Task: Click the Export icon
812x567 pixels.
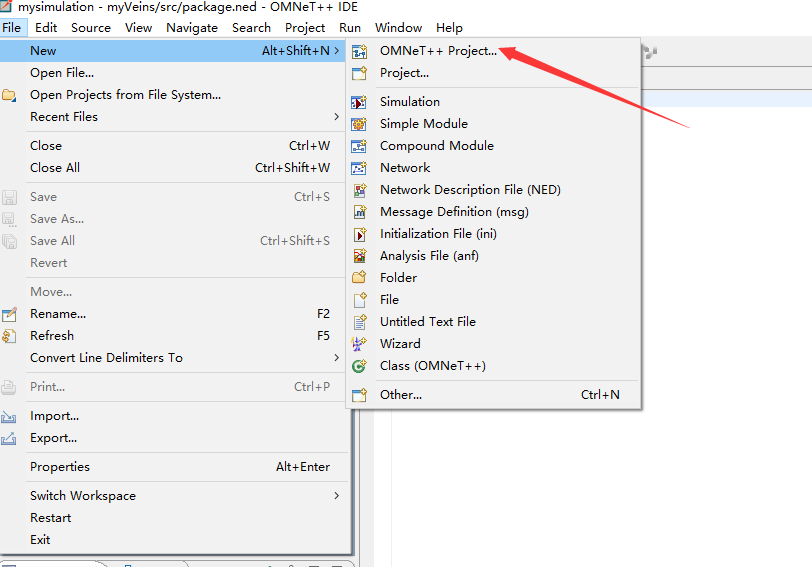Action: click(9, 439)
